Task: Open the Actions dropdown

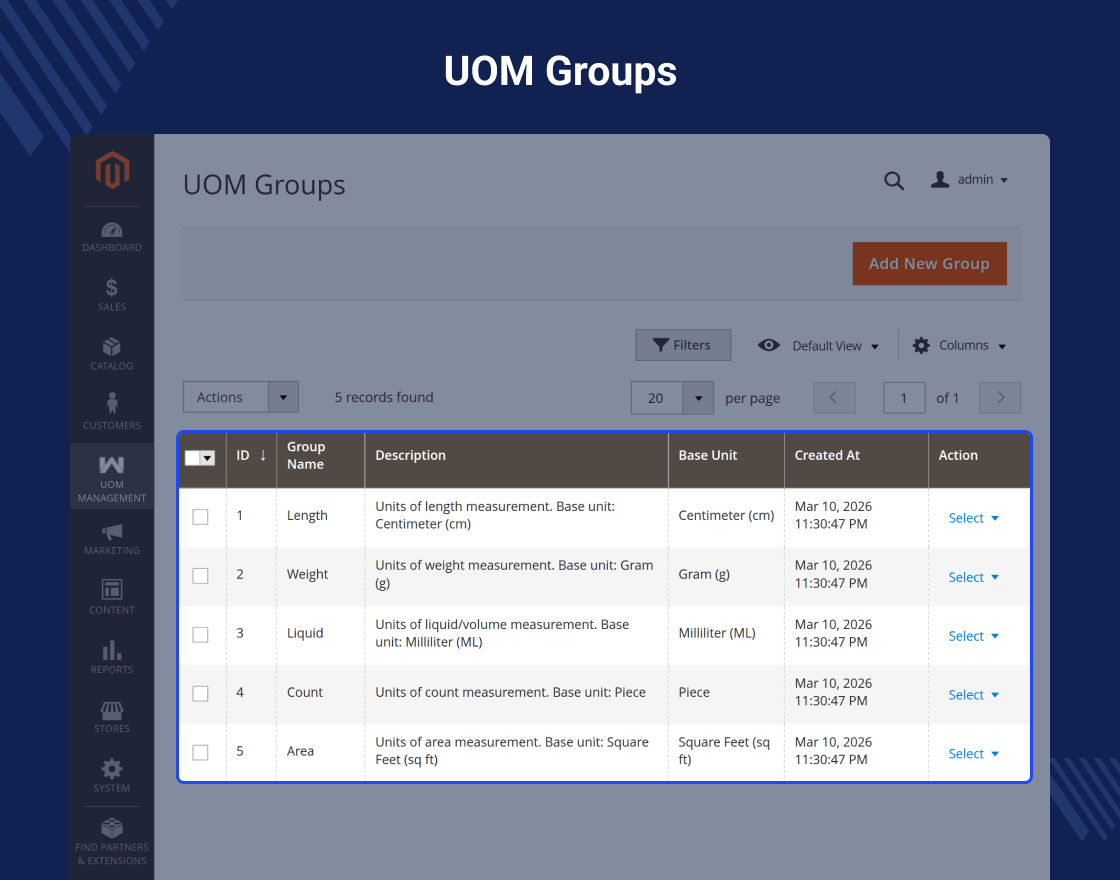Action: click(x=241, y=397)
